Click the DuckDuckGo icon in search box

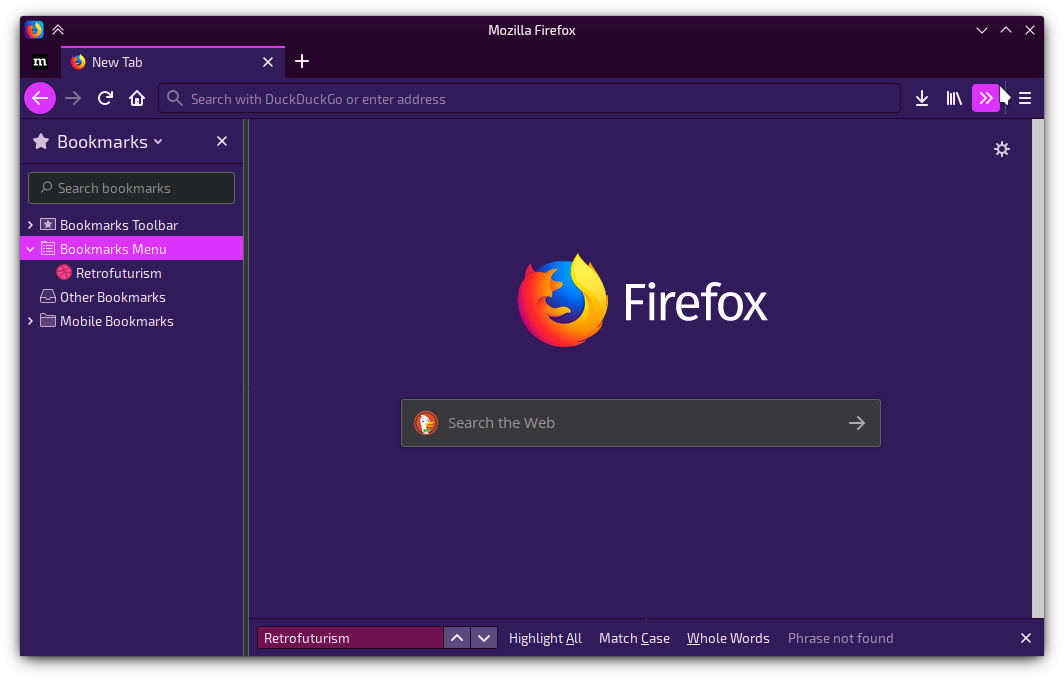point(426,423)
